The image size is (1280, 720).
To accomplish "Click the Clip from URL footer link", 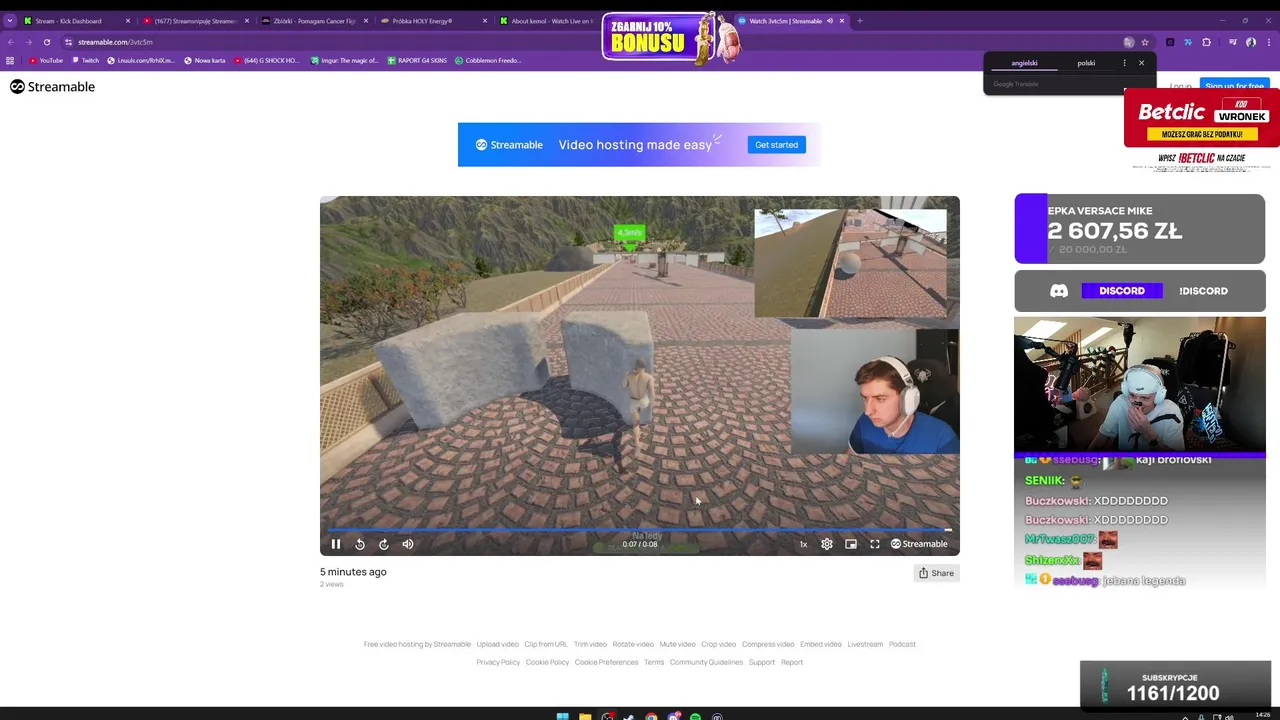I will tap(546, 644).
